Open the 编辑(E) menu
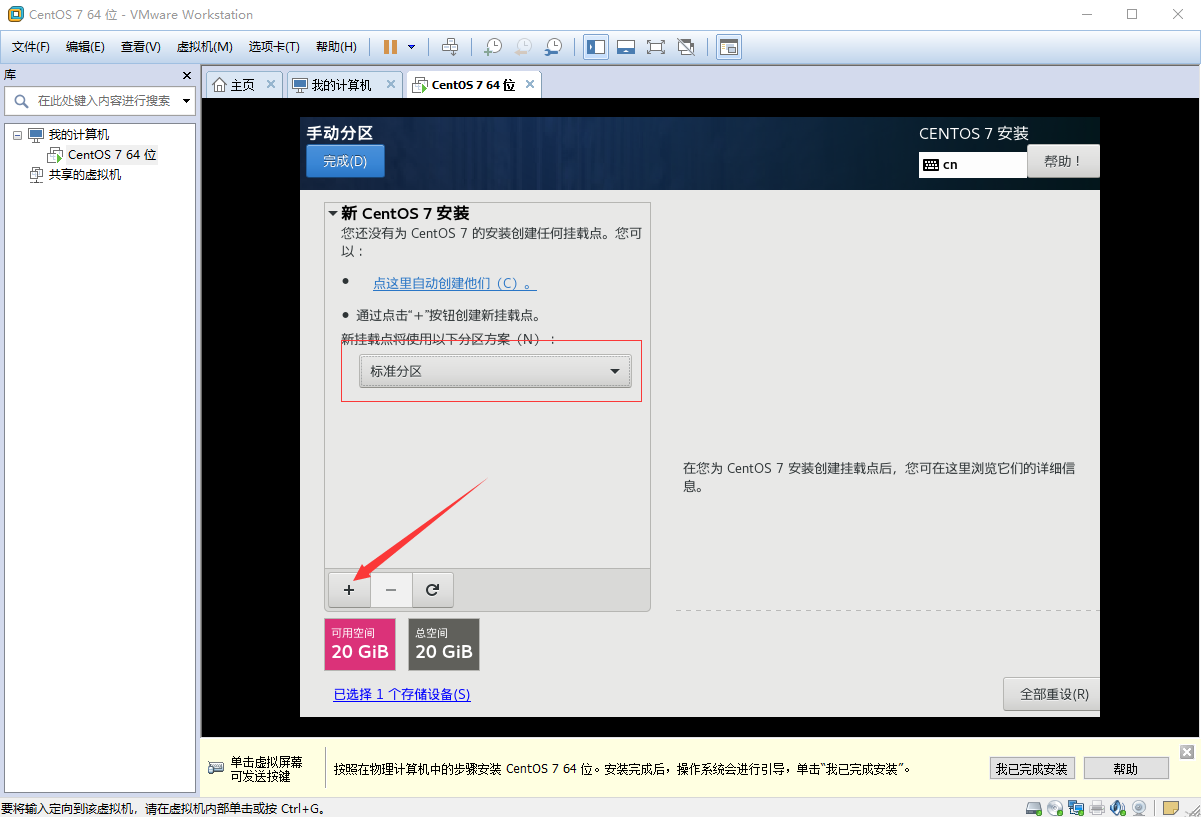This screenshot has width=1201, height=817. point(85,47)
